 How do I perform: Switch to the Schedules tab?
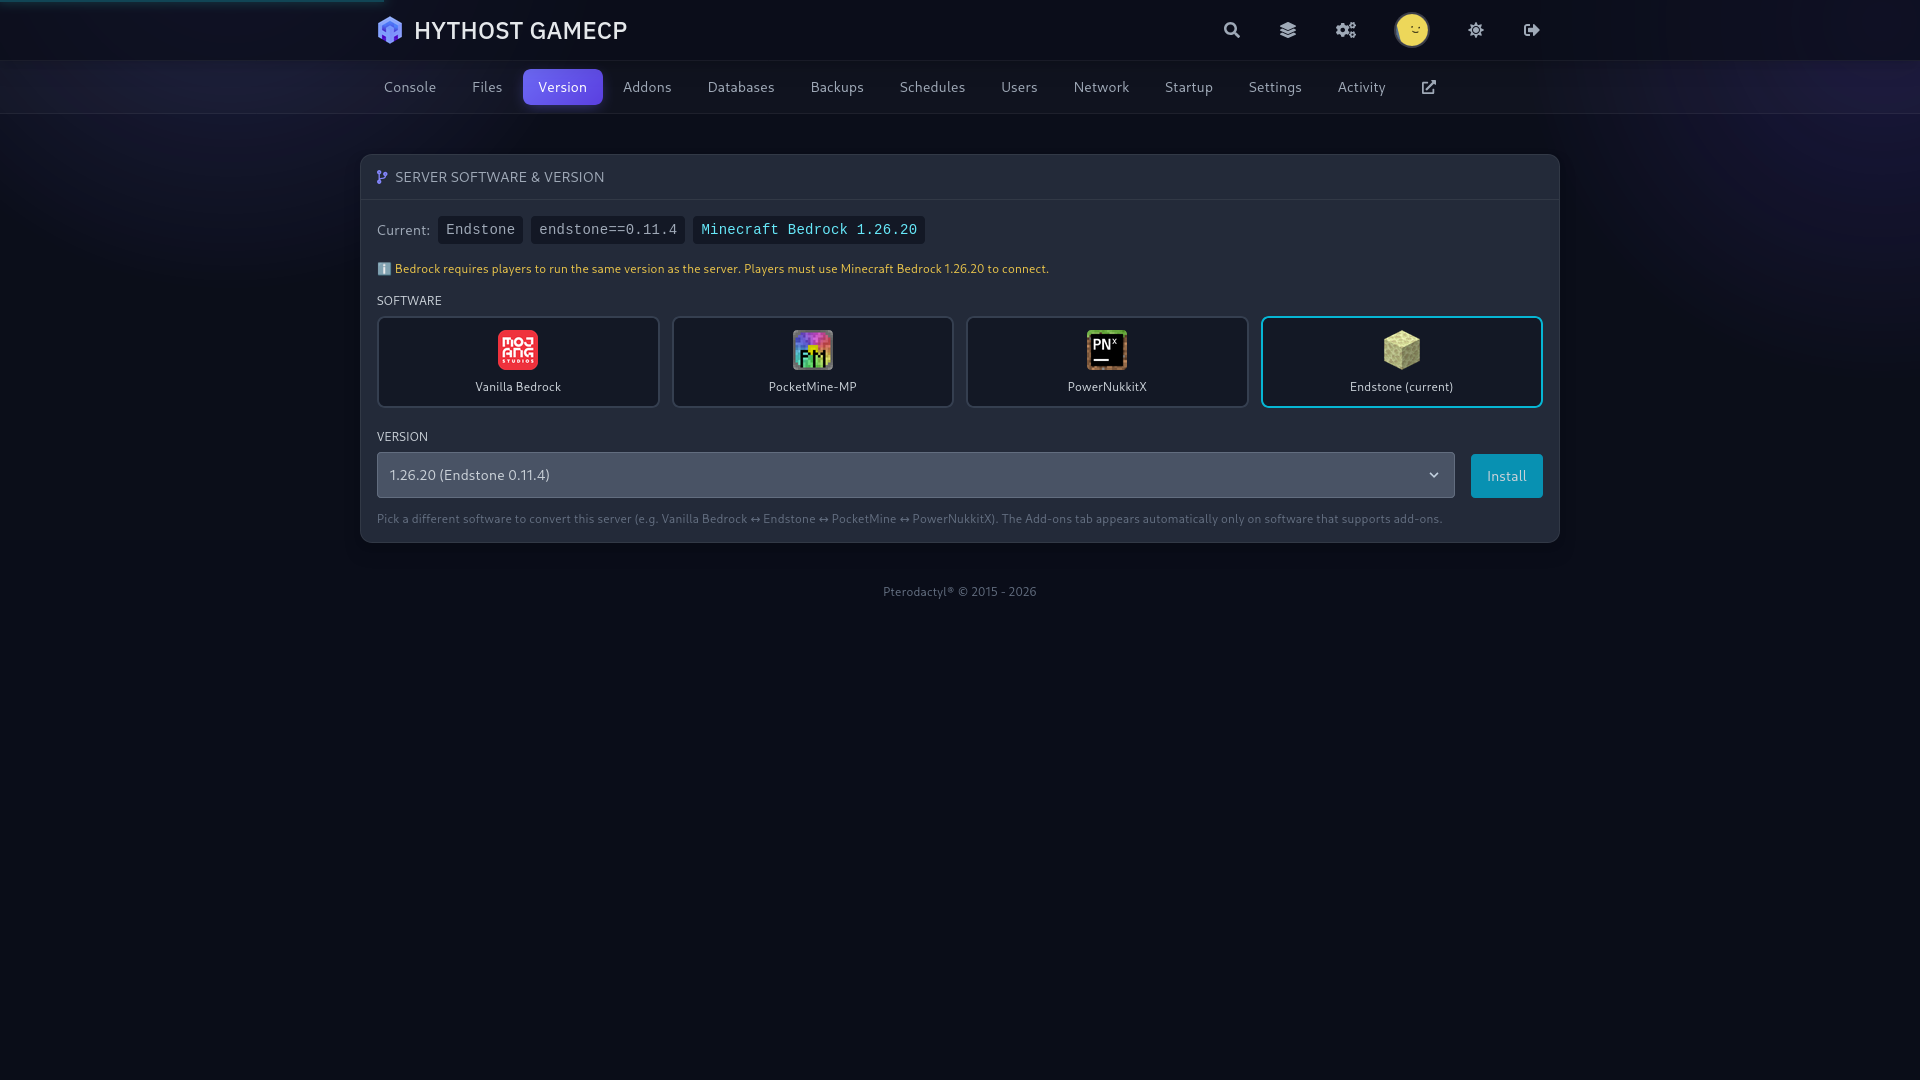[x=932, y=87]
